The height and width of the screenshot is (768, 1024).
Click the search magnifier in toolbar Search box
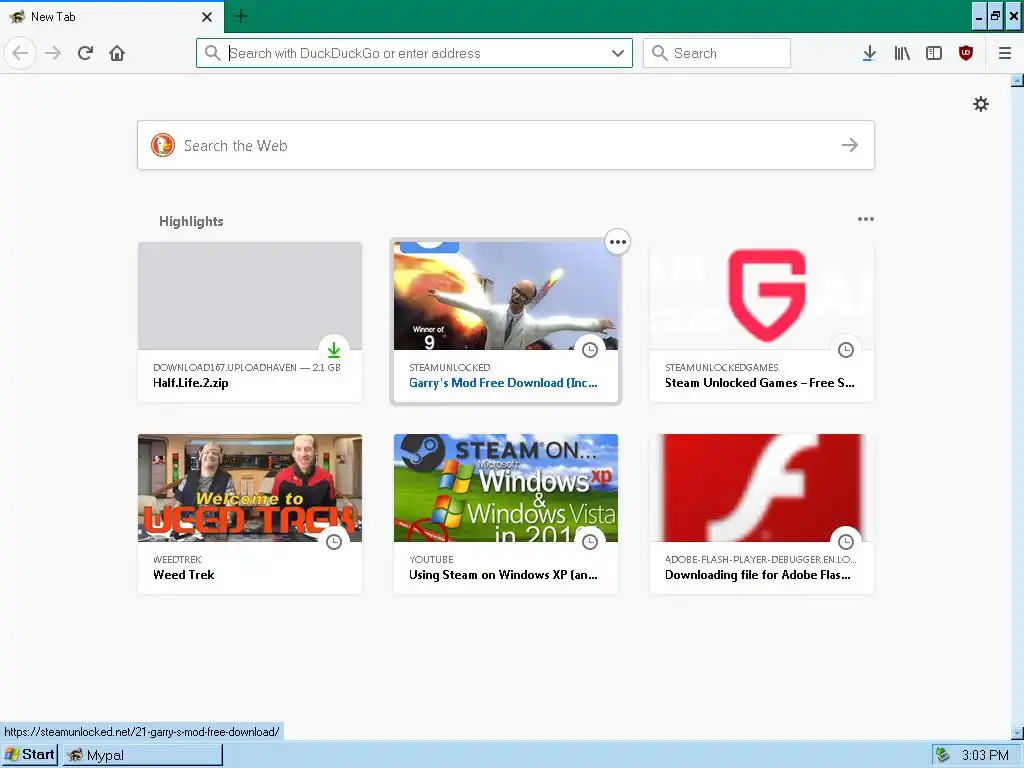(x=660, y=53)
